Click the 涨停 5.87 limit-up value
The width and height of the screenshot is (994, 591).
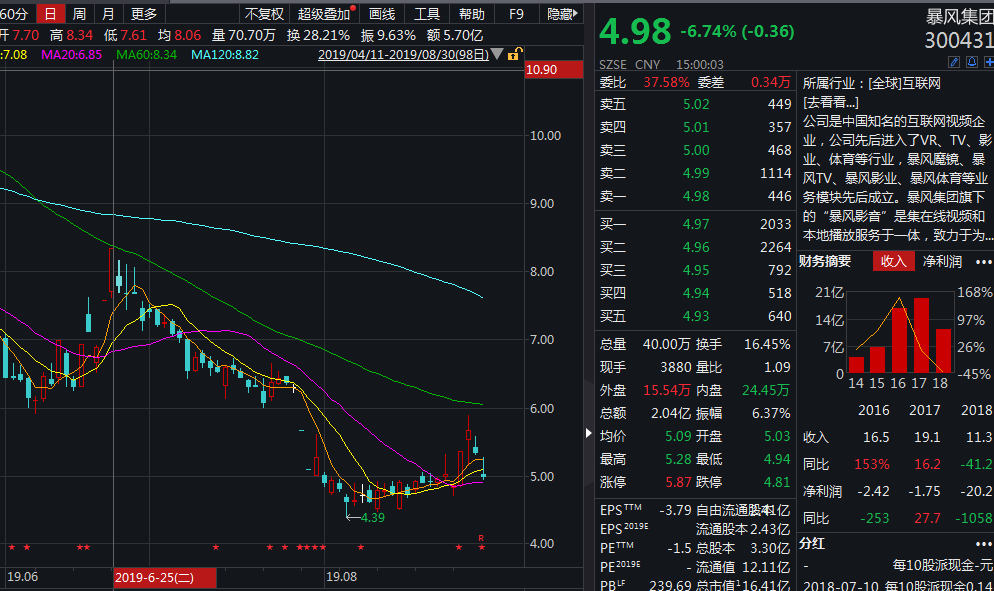678,482
